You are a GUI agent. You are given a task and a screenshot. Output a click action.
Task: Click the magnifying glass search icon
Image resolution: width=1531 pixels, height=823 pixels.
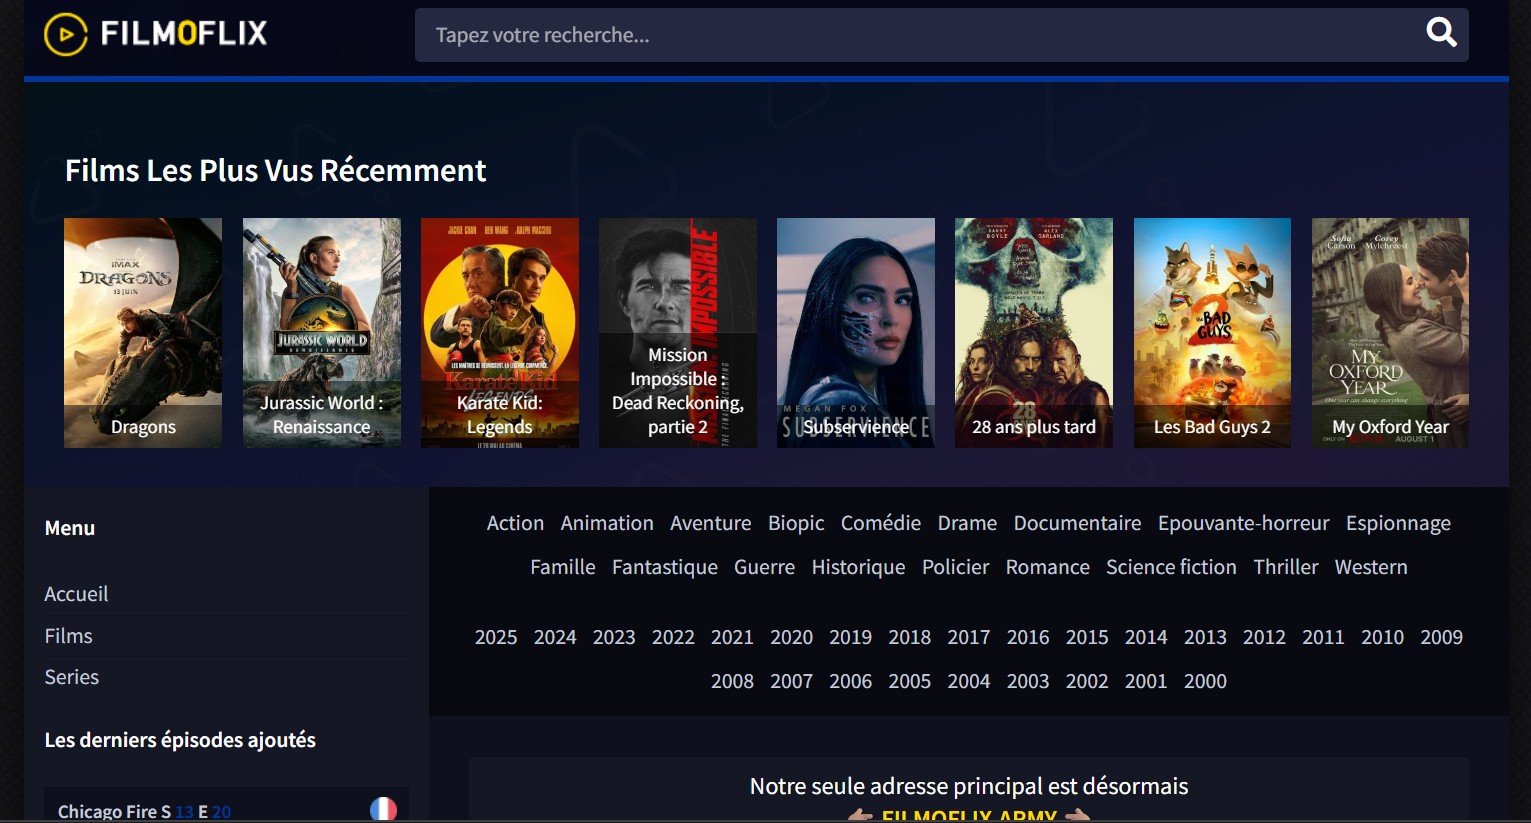(x=1441, y=33)
